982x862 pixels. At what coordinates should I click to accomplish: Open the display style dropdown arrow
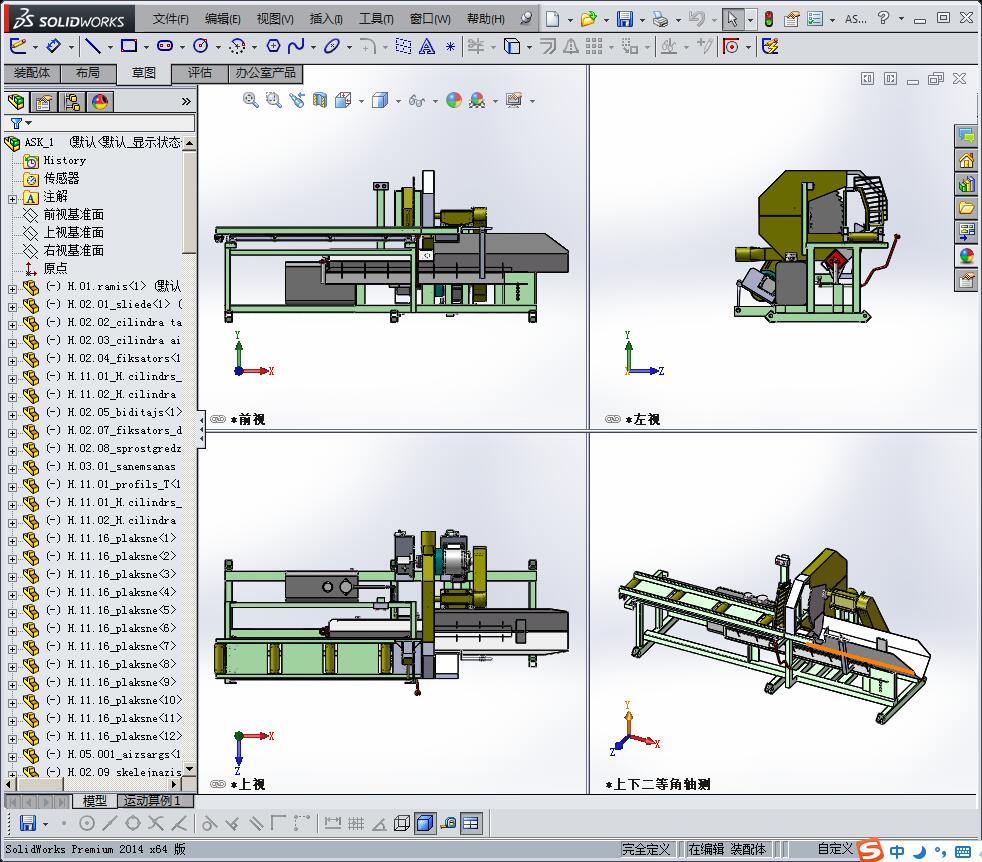(x=398, y=101)
